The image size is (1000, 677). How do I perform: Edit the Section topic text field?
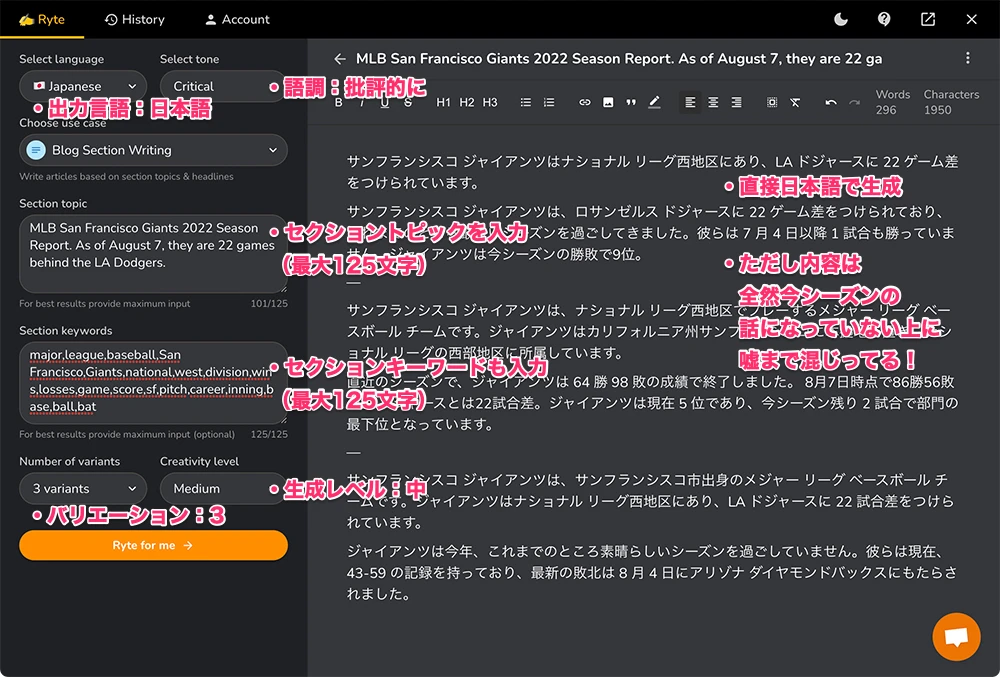click(153, 254)
